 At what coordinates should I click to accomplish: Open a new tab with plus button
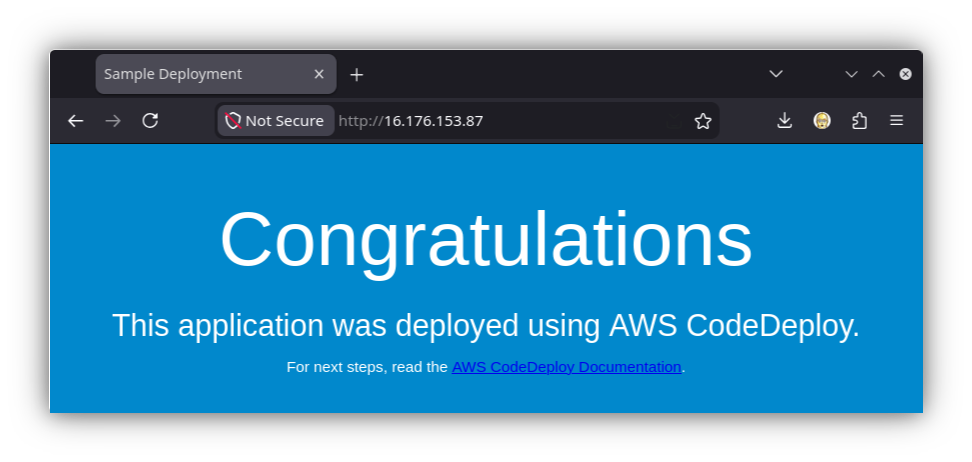click(356, 75)
